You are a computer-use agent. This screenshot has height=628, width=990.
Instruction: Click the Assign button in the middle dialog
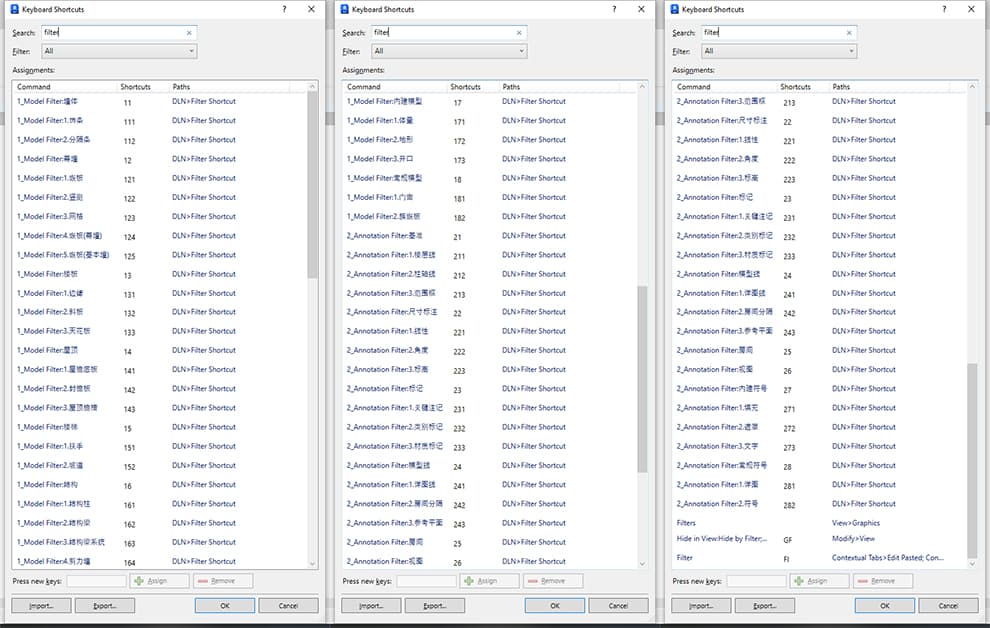(489, 581)
